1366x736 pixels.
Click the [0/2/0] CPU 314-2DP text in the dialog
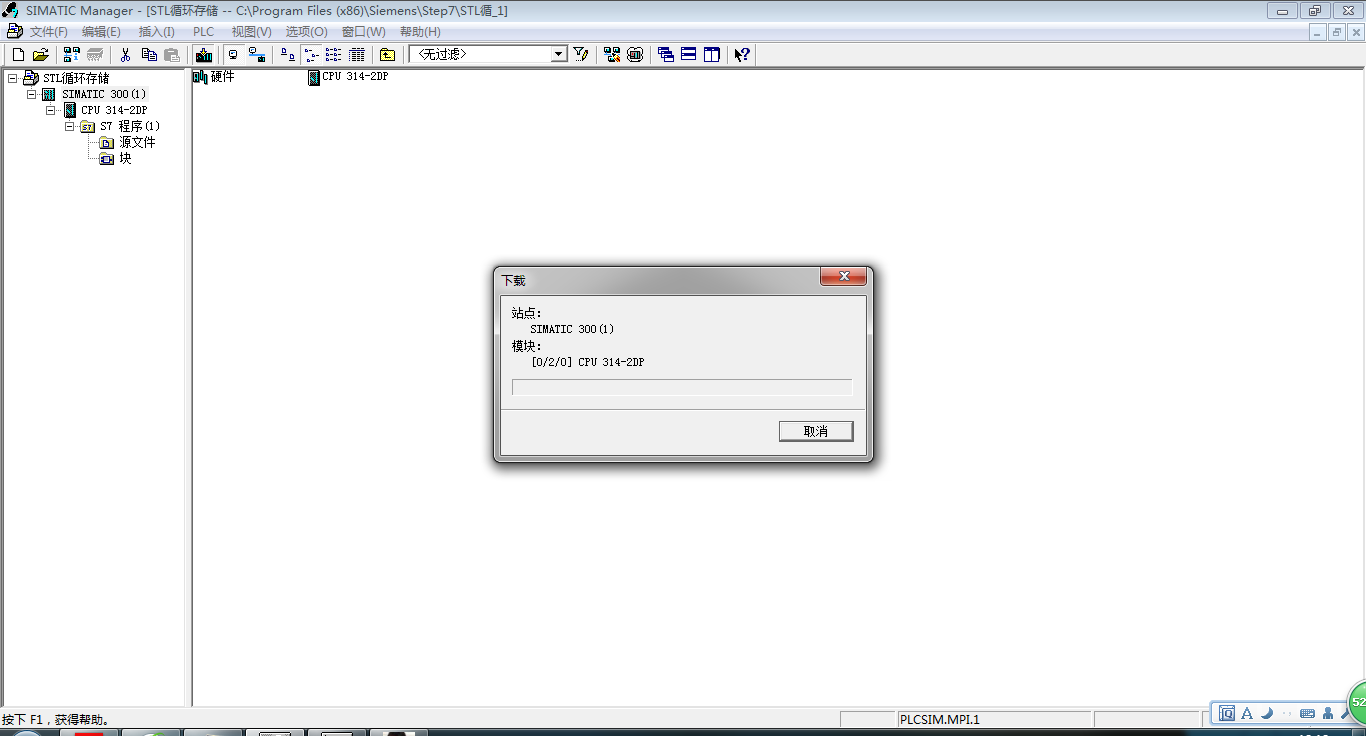[x=588, y=362]
